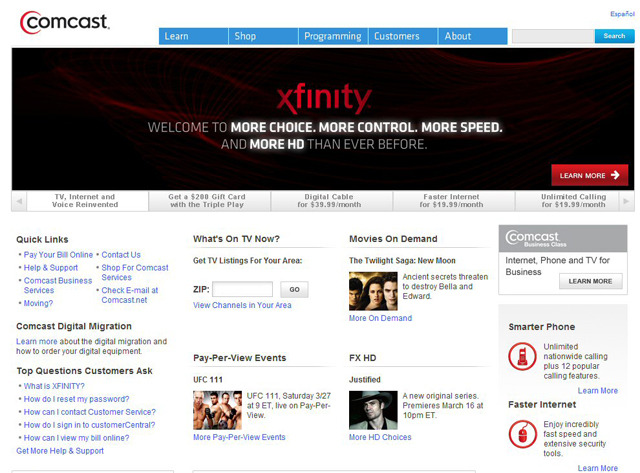The width and height of the screenshot is (640, 473).
Task: Open the Customers menu
Action: 403,36
